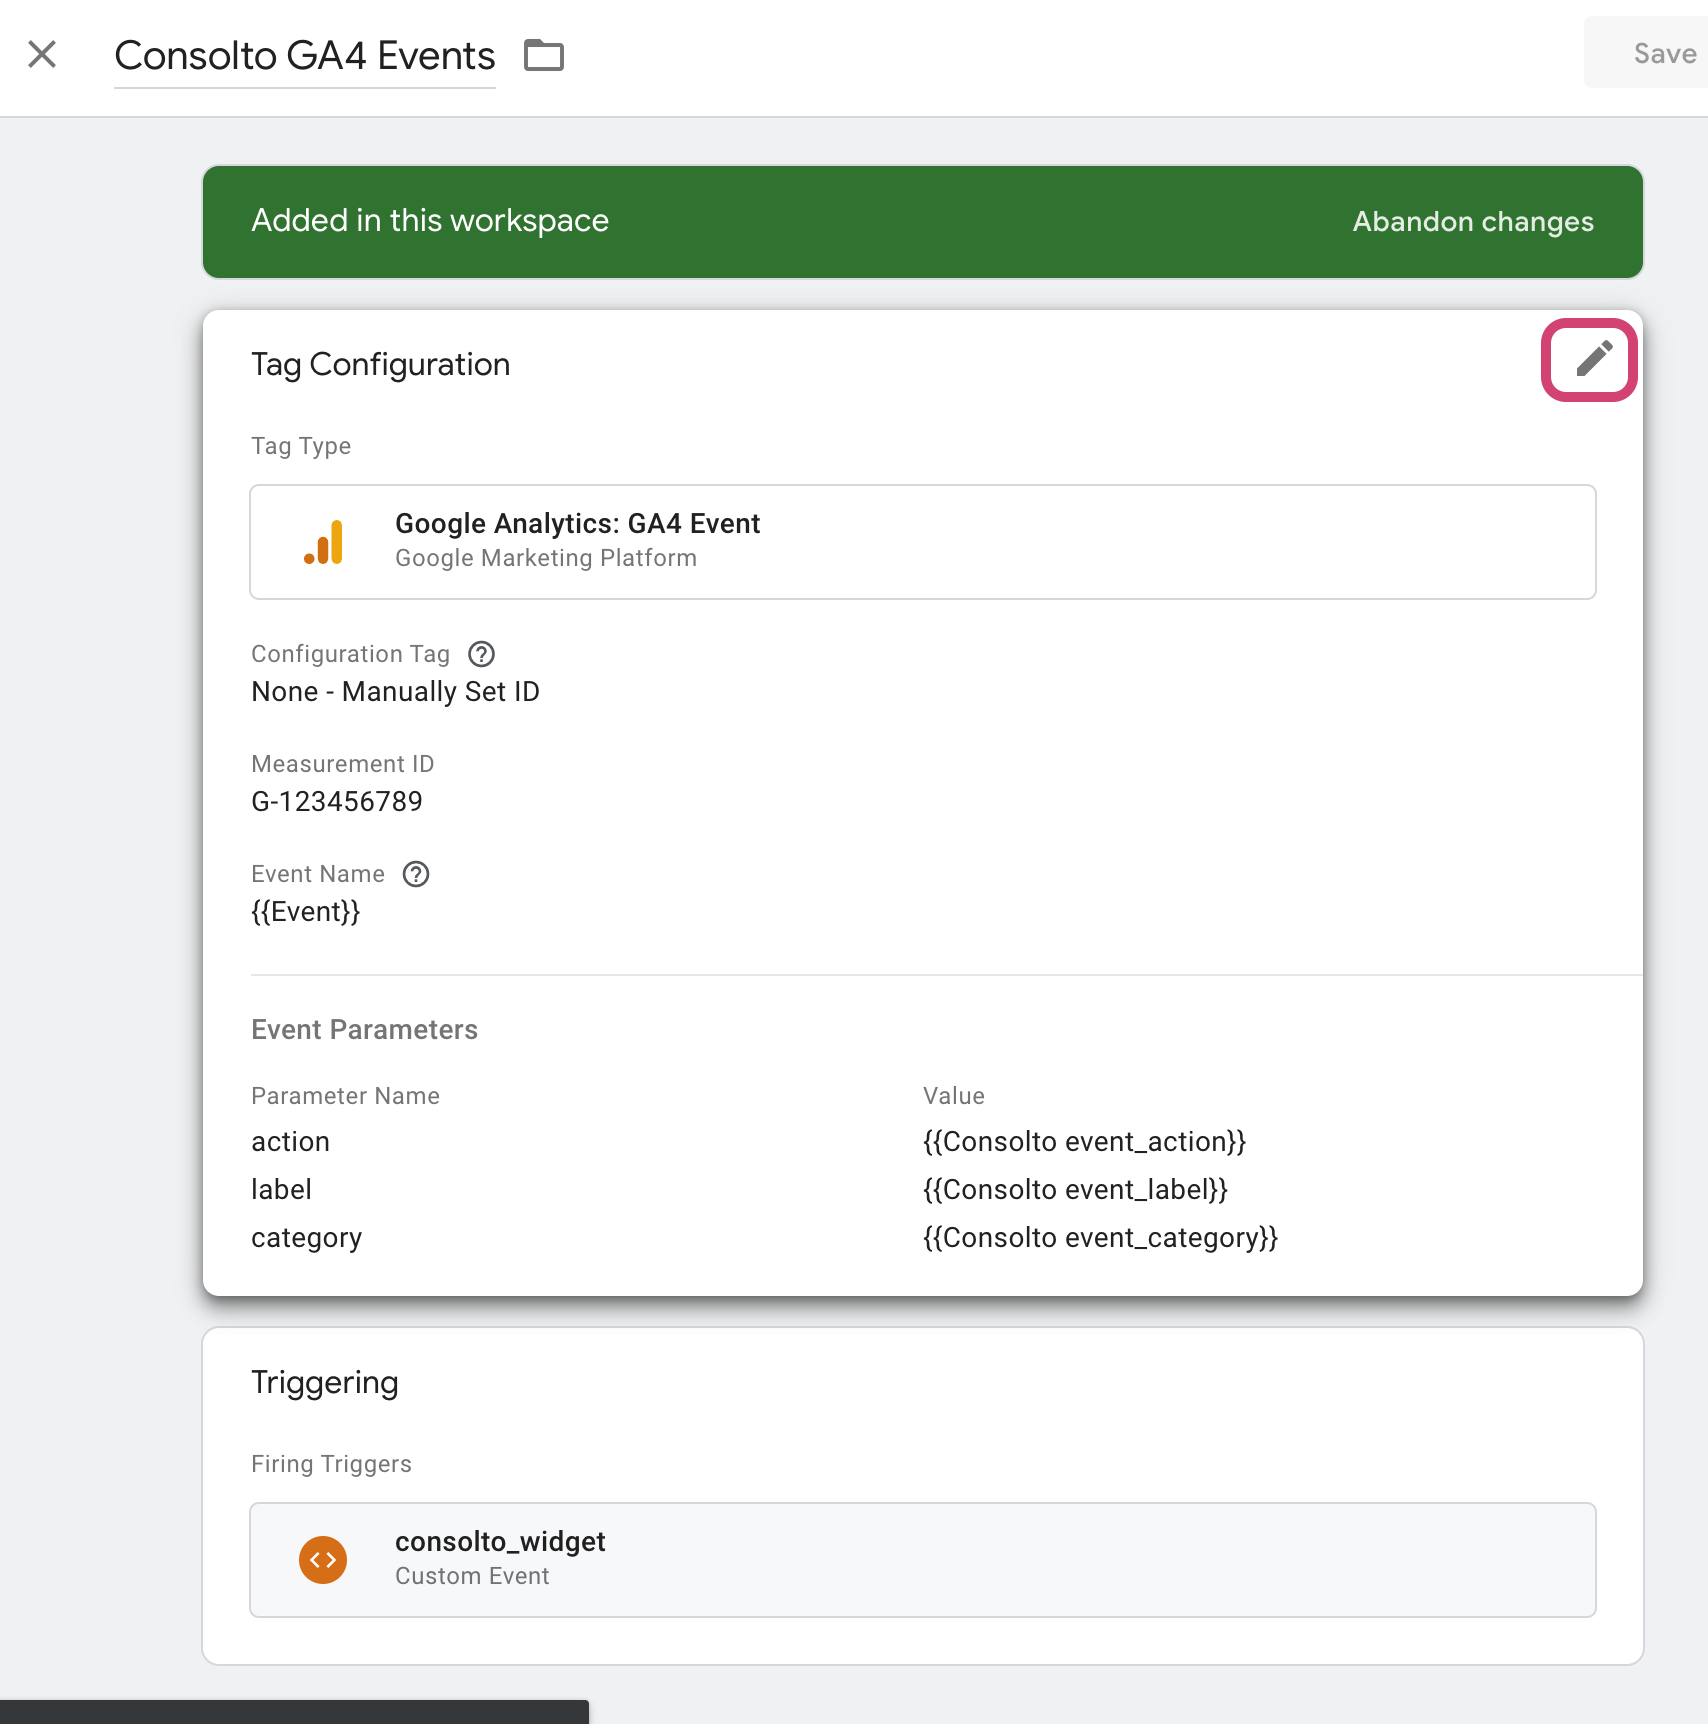Click the label parameter name
This screenshot has height=1724, width=1708.
click(x=282, y=1190)
